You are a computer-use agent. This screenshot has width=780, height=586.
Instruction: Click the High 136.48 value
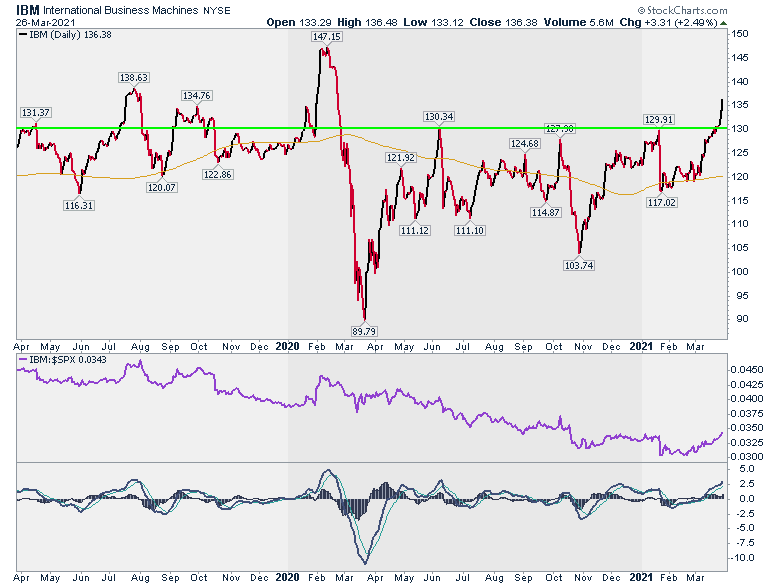click(x=367, y=22)
